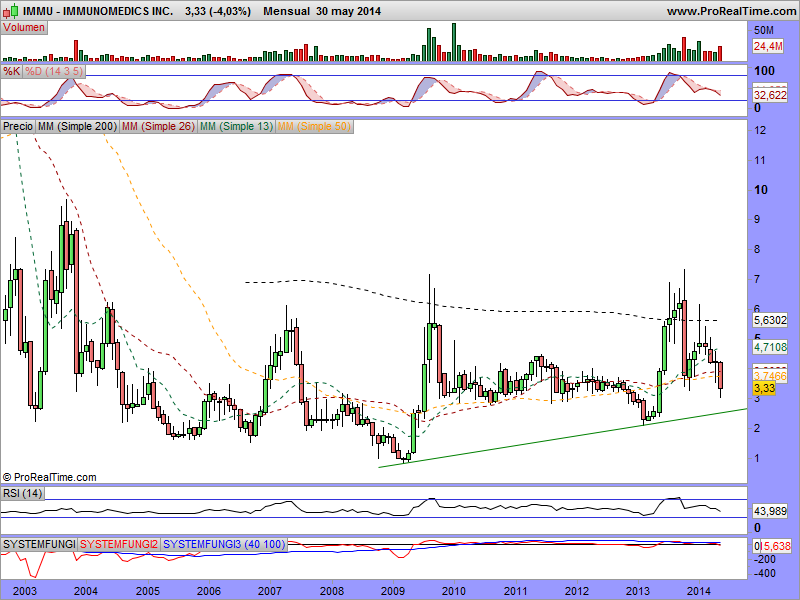The image size is (800, 600).
Task: Click the %K stochastic label
Action: tap(11, 71)
